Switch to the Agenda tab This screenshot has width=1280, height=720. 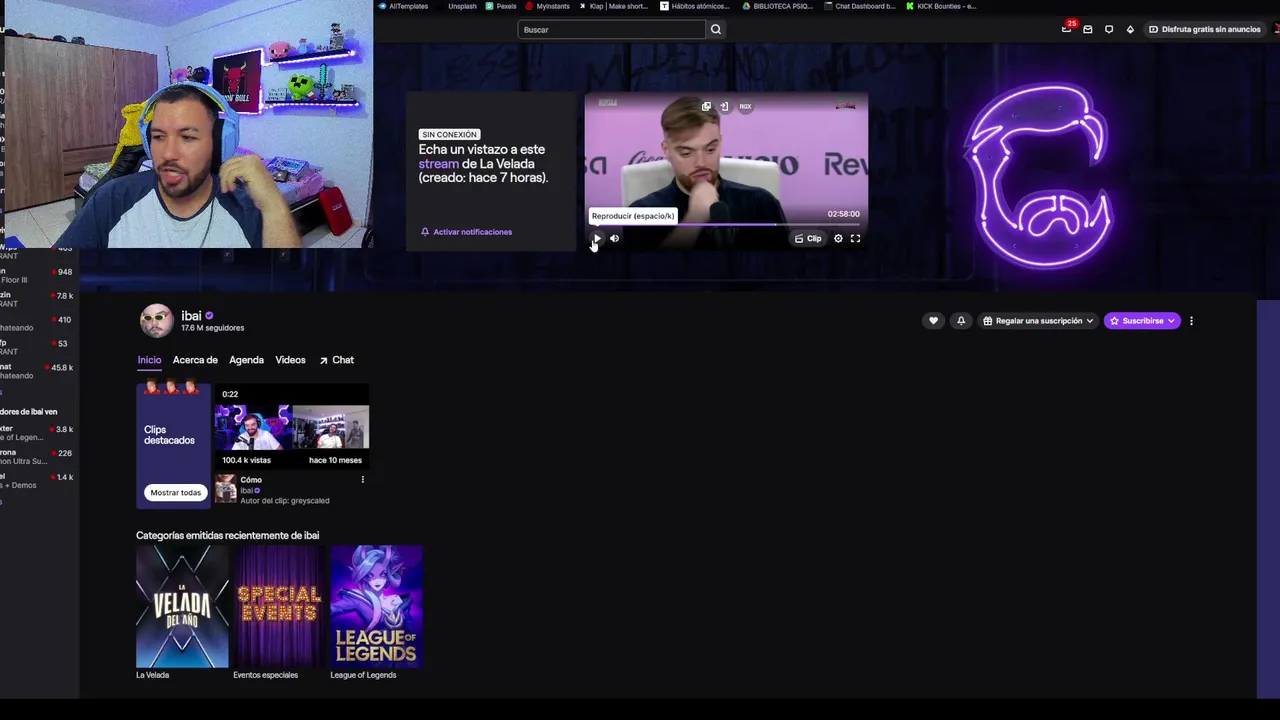pos(246,360)
